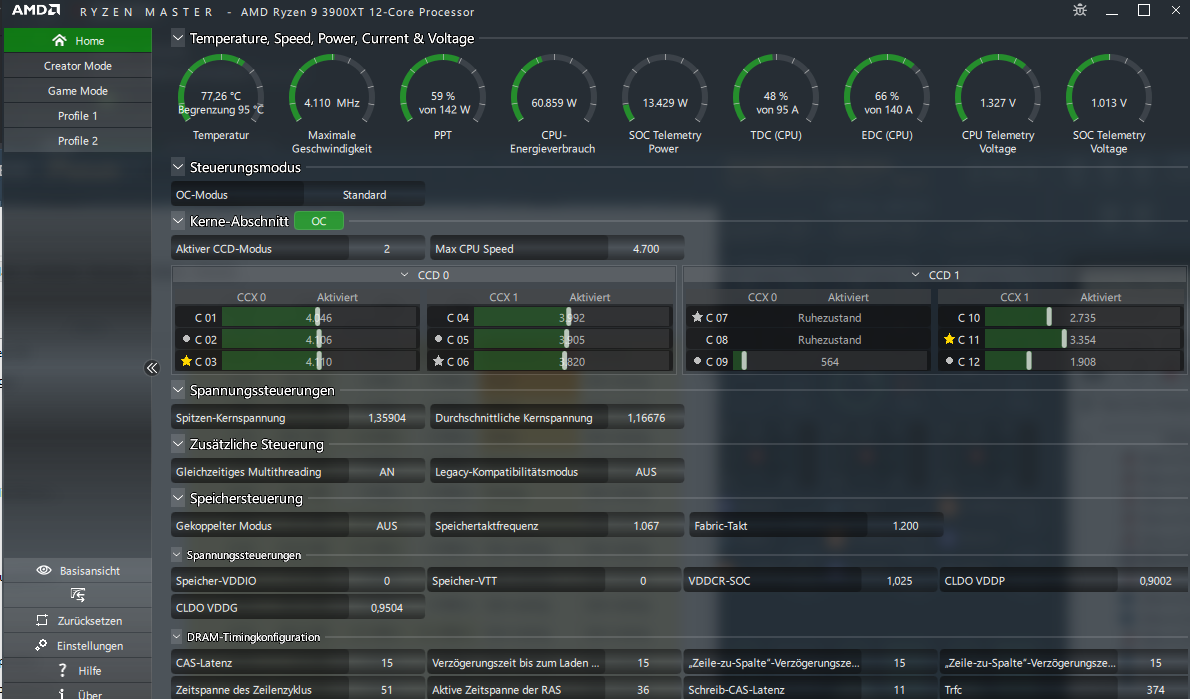This screenshot has width=1190, height=699.
Task: Click the AMD logo in title bar
Action: 36,11
